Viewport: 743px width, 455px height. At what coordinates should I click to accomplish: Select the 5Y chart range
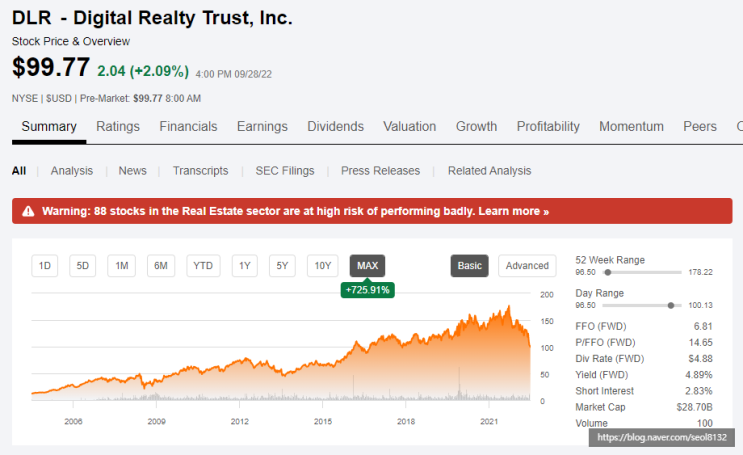(x=282, y=266)
